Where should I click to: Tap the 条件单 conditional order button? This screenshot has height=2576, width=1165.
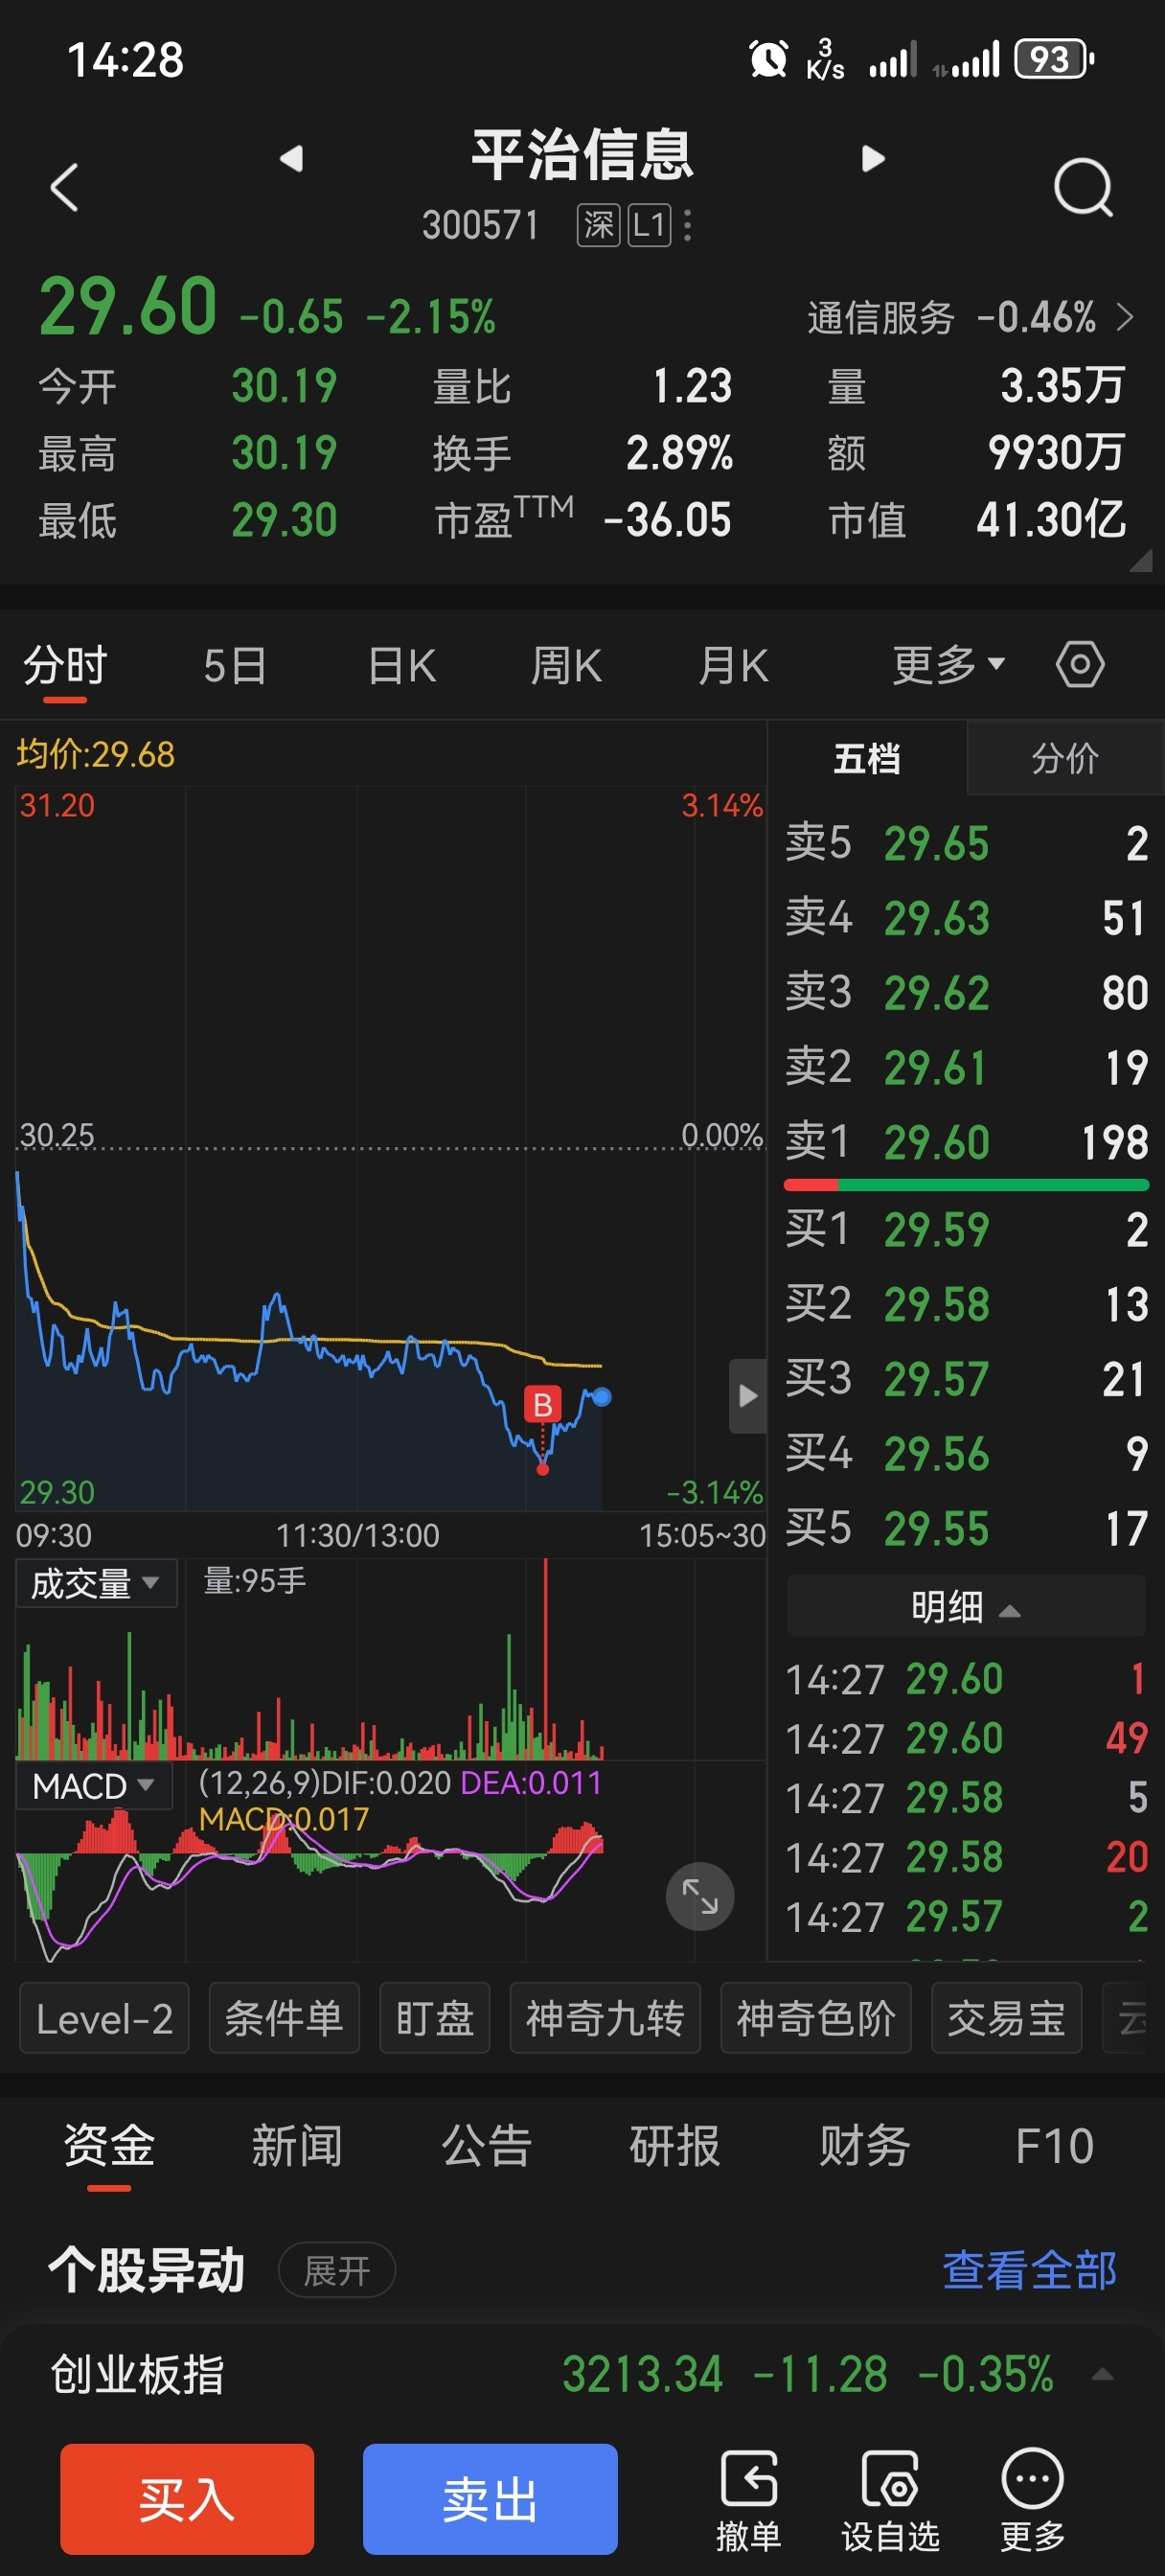pyautogui.click(x=284, y=2018)
